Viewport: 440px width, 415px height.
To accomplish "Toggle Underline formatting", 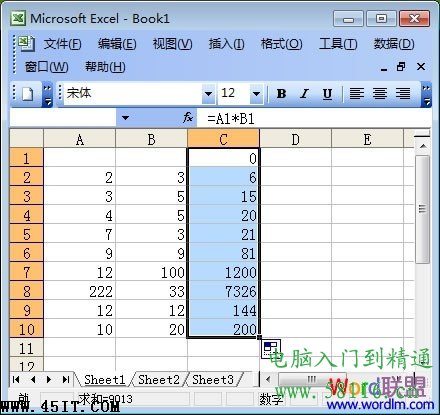I will [x=327, y=94].
